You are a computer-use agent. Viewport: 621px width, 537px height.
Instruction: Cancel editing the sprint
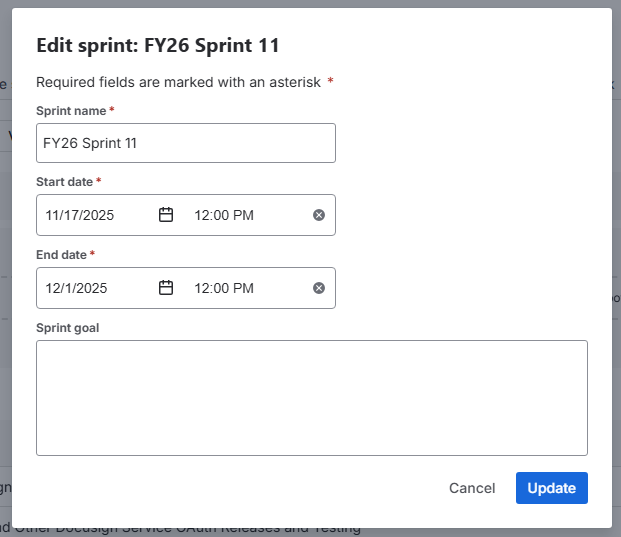[472, 488]
